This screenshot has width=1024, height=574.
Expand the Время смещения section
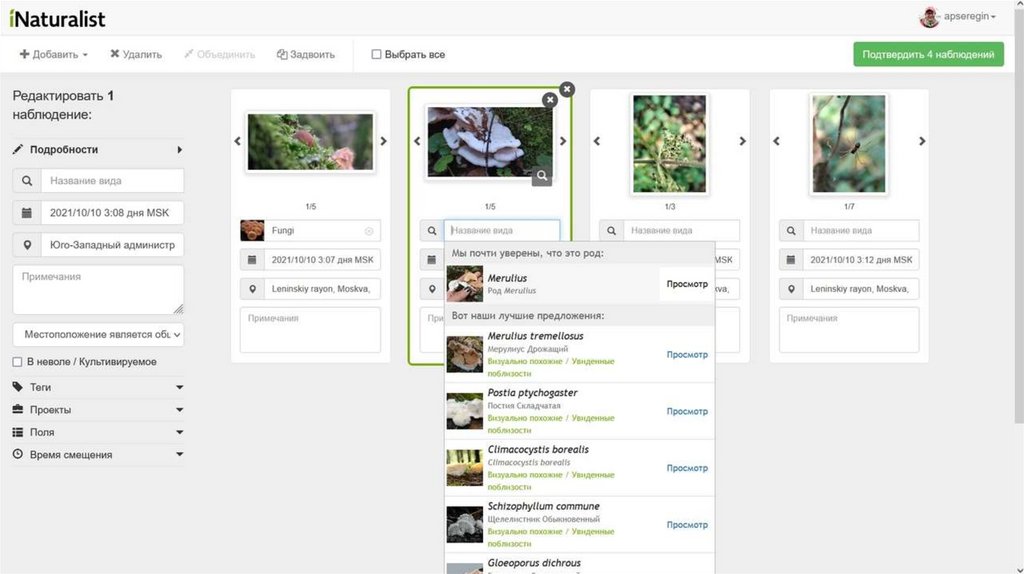click(x=98, y=454)
